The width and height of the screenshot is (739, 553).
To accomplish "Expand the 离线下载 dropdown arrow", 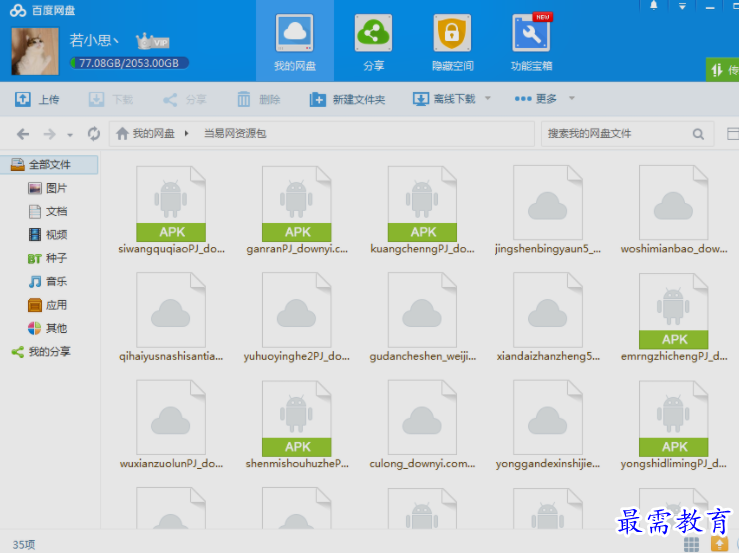I will click(488, 99).
